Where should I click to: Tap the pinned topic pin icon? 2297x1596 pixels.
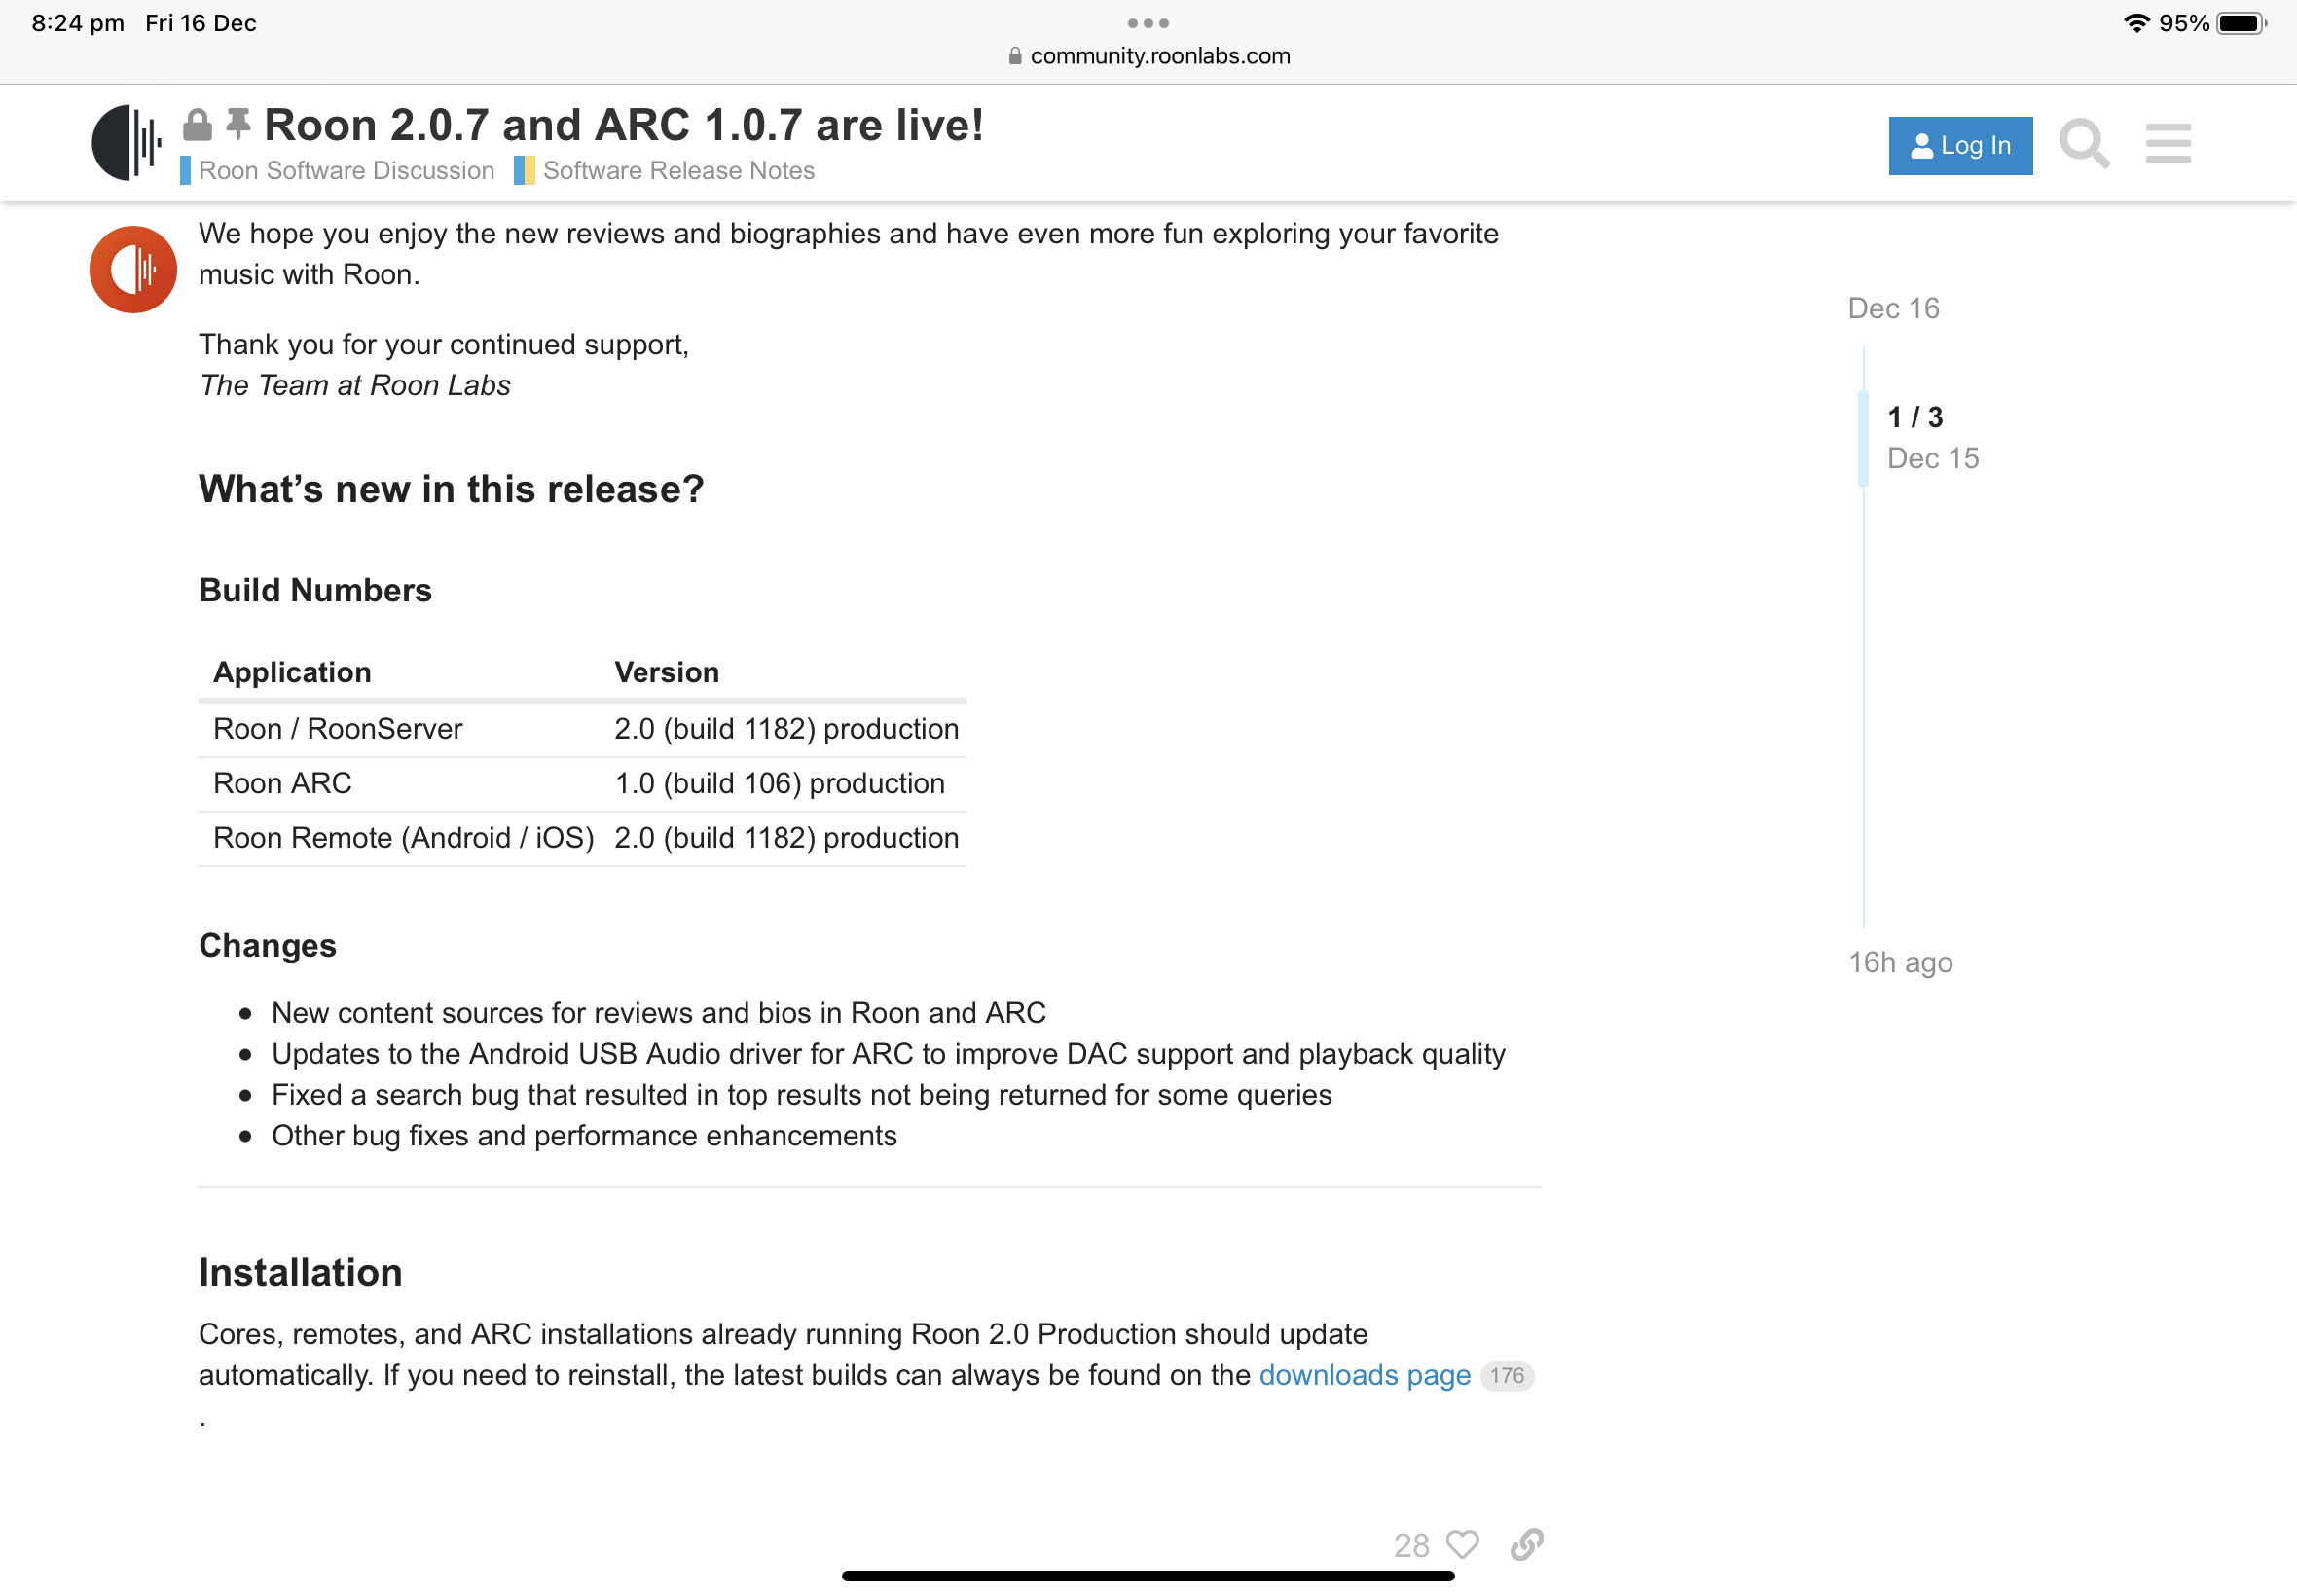(x=238, y=125)
